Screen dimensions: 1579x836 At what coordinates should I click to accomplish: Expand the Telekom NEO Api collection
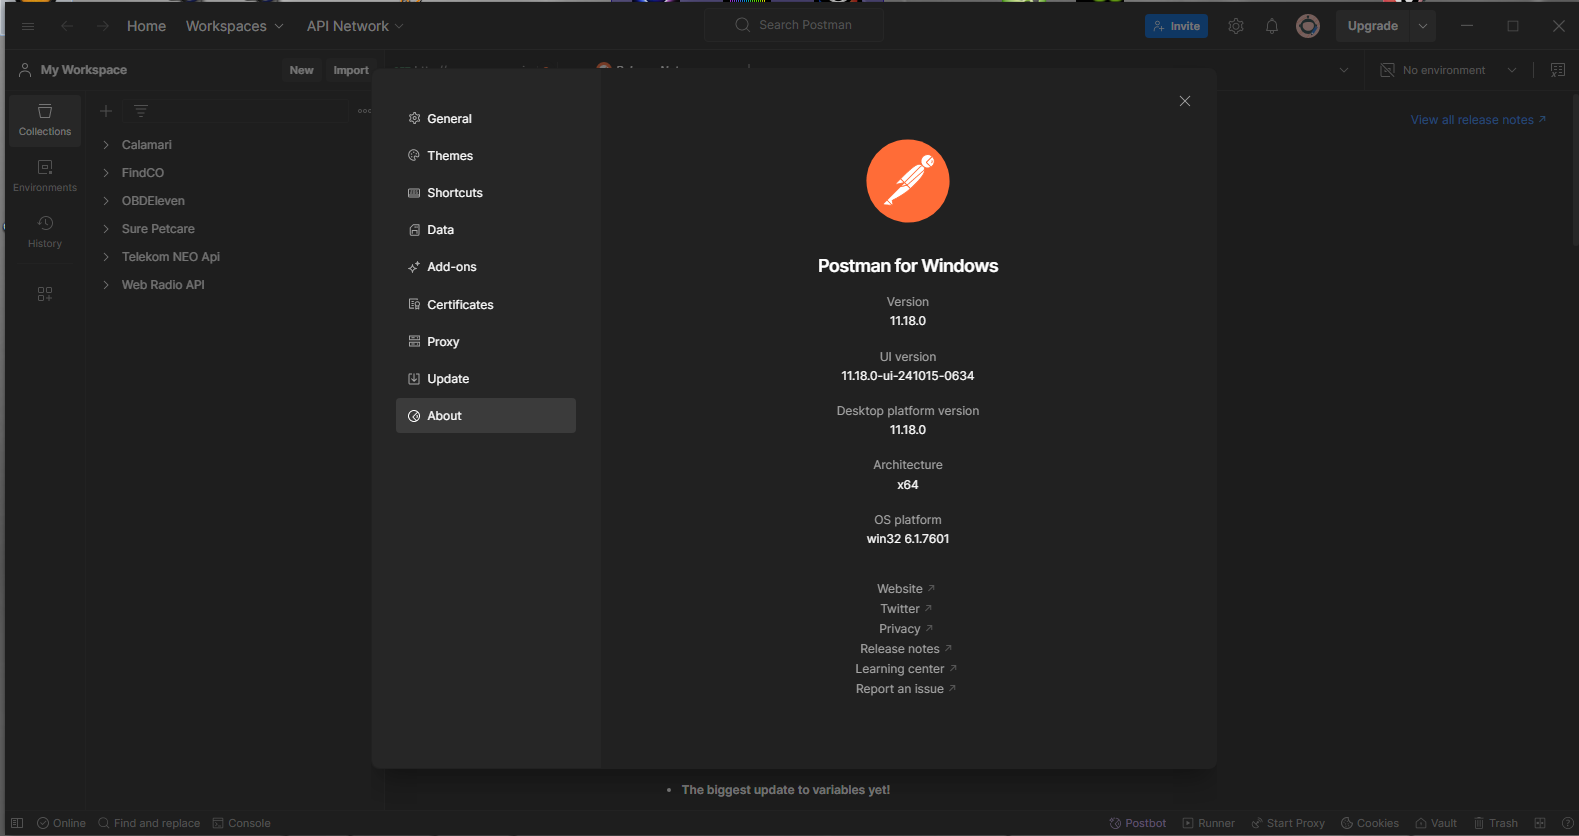106,257
